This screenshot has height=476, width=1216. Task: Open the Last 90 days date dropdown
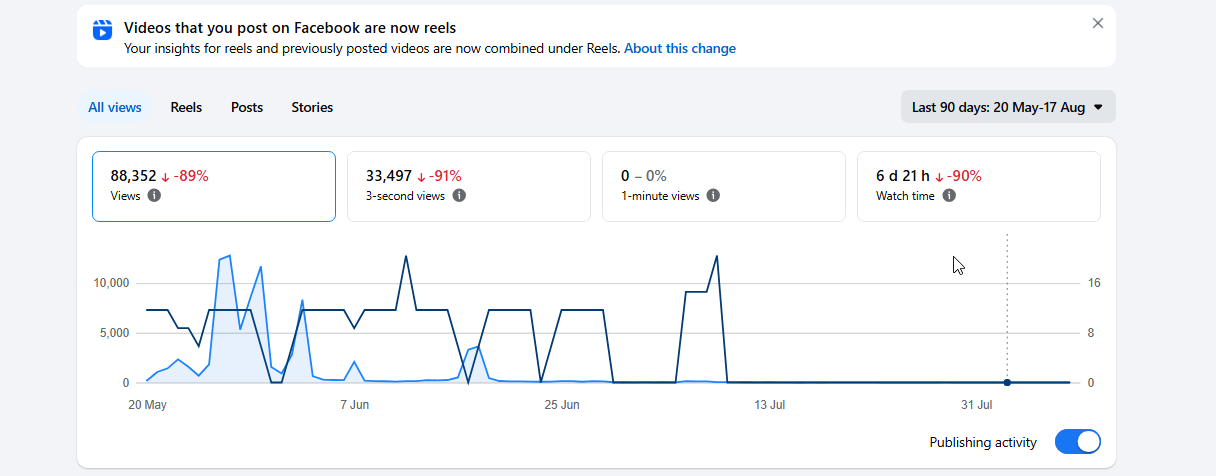click(1008, 107)
